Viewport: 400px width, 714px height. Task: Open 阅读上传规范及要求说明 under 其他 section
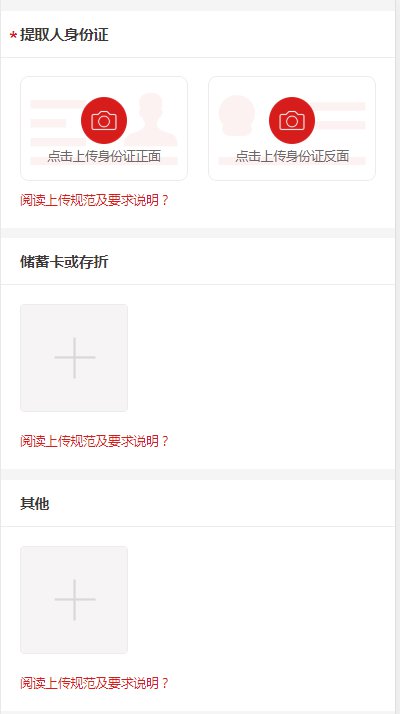click(94, 683)
